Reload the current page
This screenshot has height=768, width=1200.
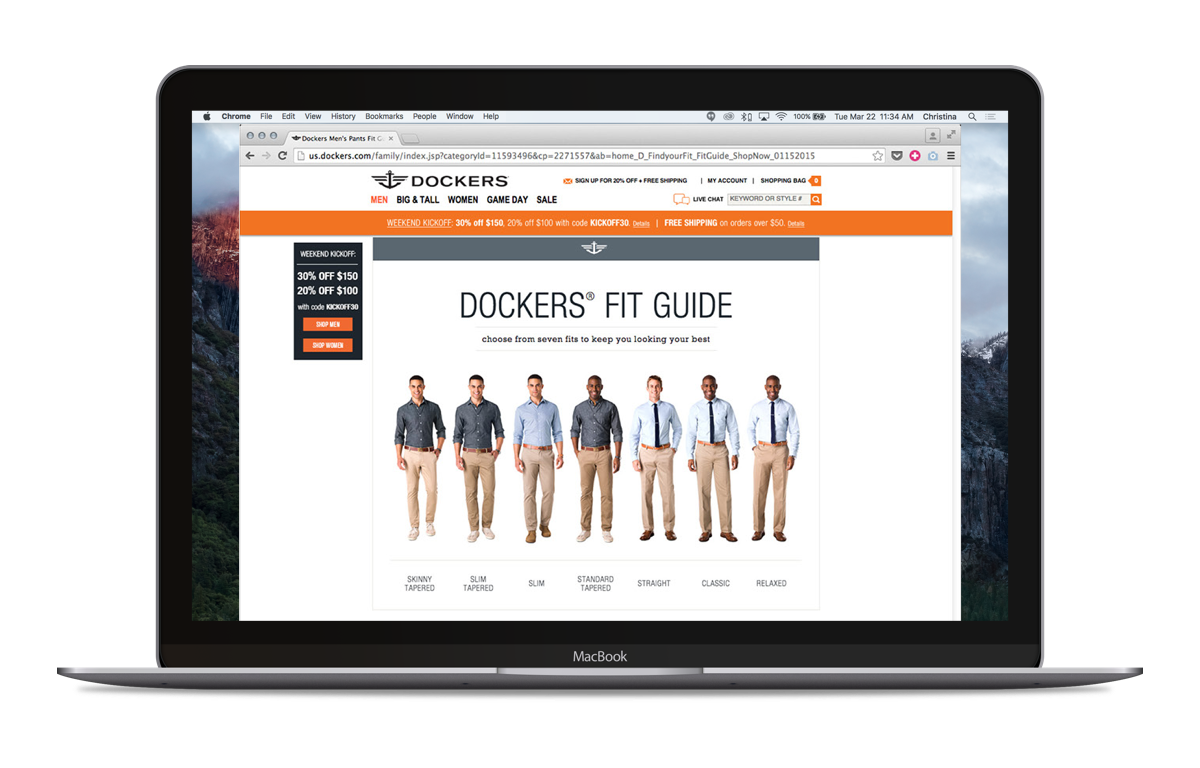pyautogui.click(x=283, y=156)
